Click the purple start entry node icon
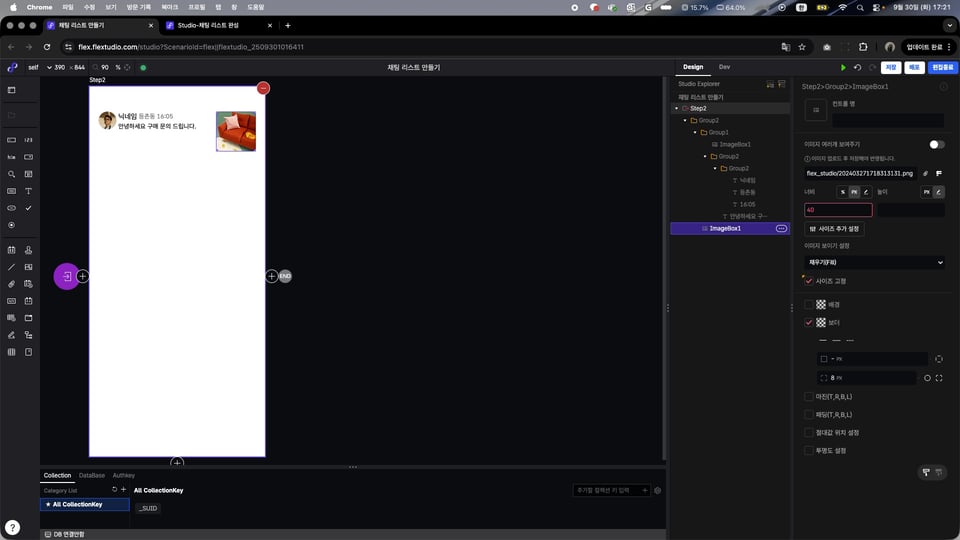 66,276
